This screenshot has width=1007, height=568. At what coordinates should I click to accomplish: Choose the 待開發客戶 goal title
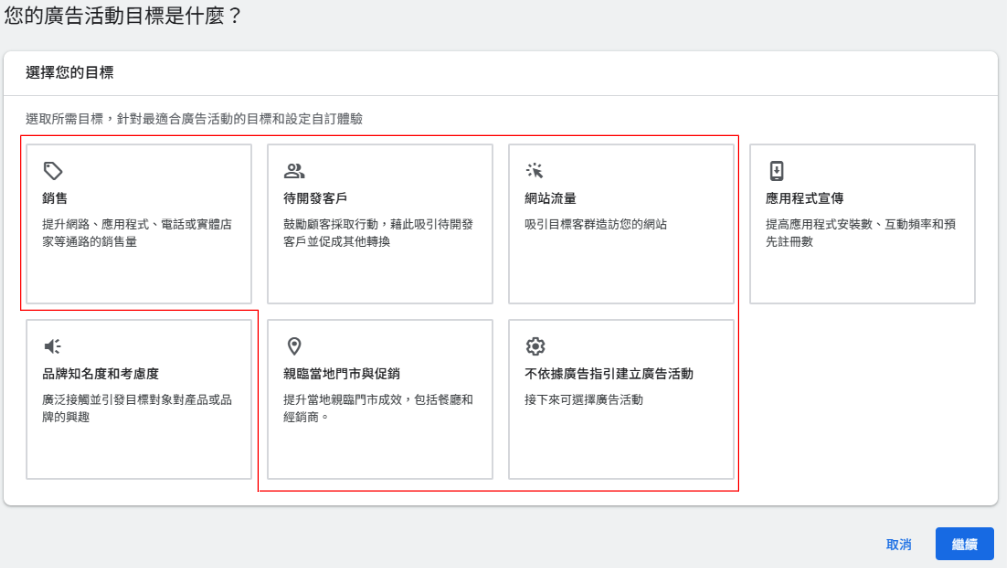pyautogui.click(x=315, y=198)
